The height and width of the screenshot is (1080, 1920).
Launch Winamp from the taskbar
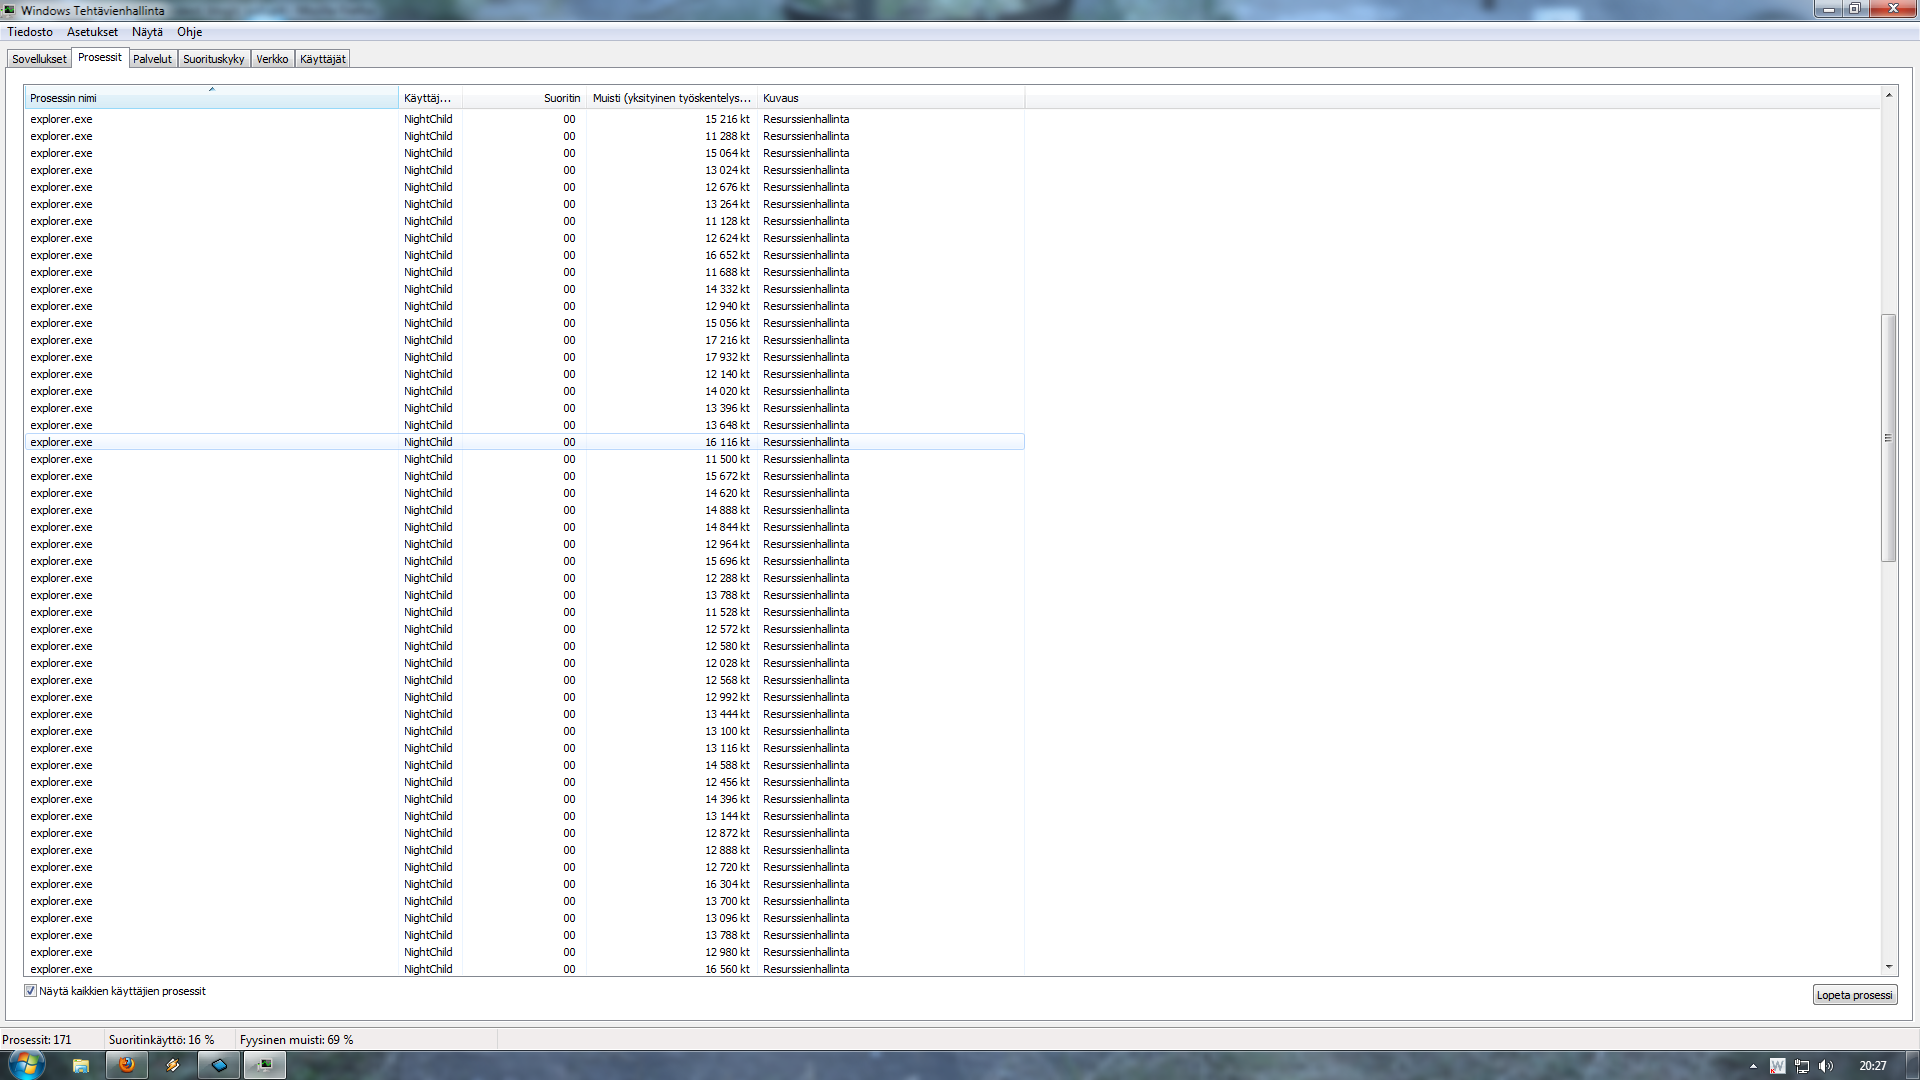click(x=173, y=1065)
